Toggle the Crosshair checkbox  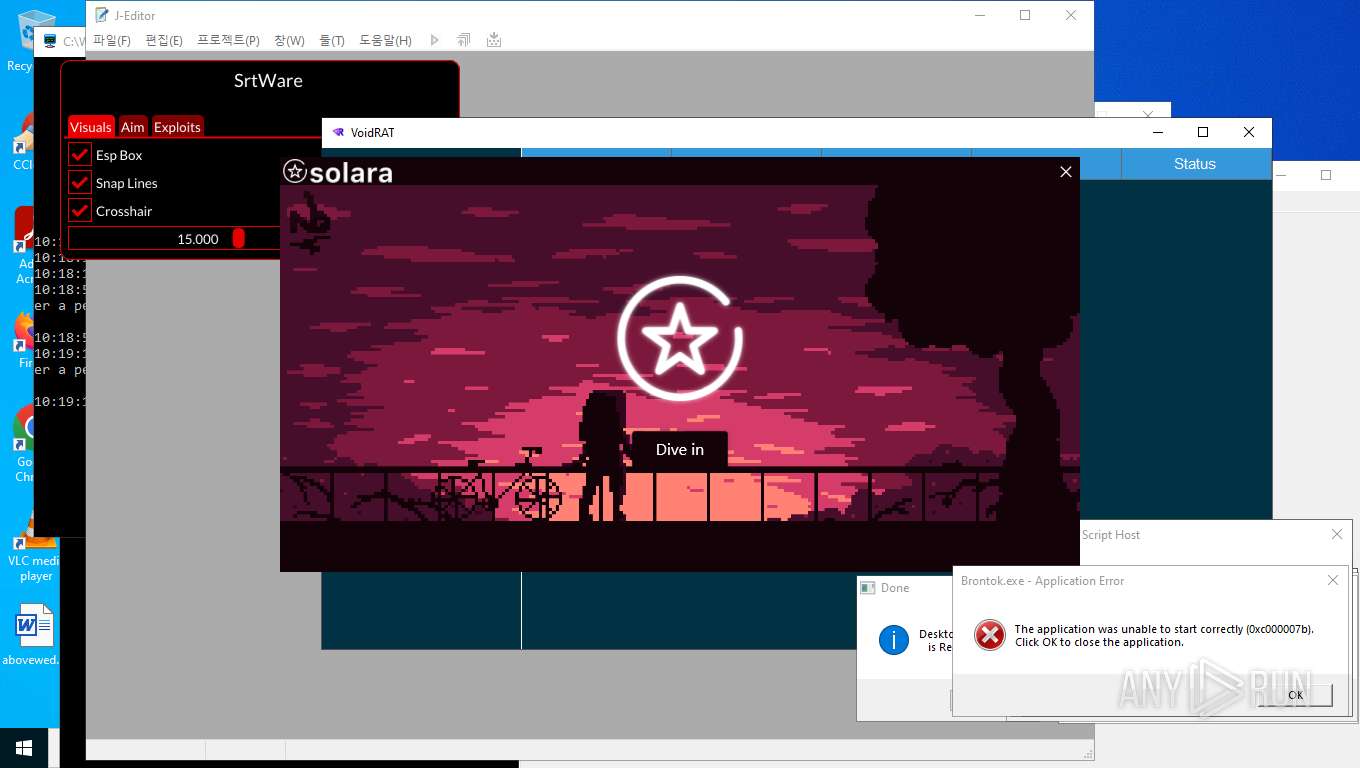click(80, 211)
